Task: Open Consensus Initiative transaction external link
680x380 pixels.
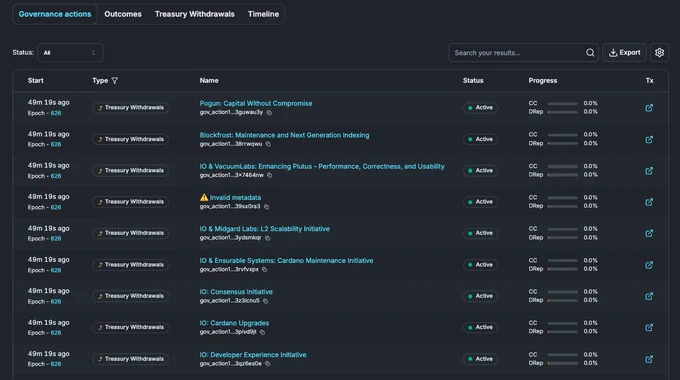Action: pos(649,296)
